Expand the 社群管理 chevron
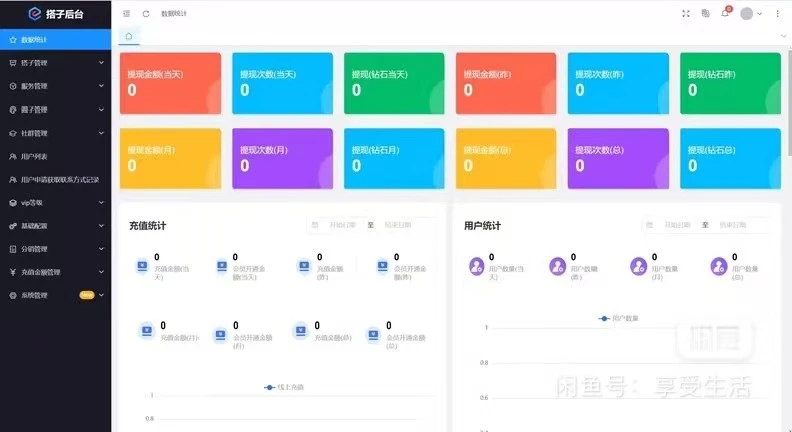 (x=101, y=133)
